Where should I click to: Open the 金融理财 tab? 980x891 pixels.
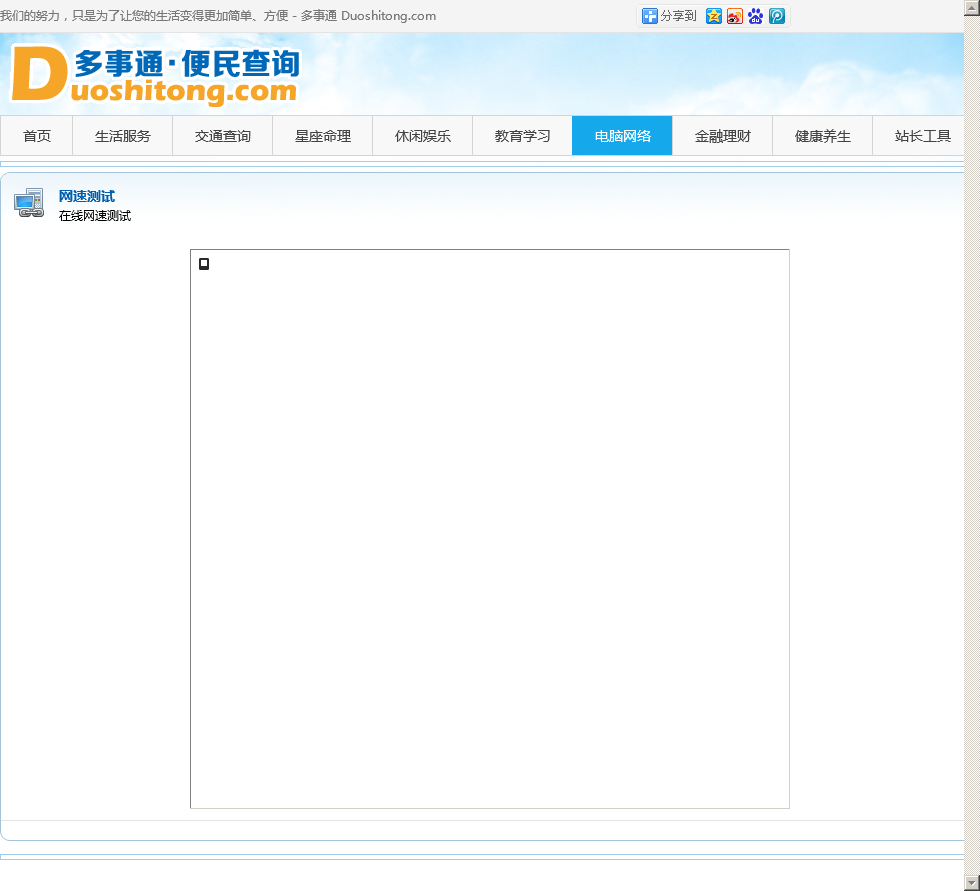coord(722,136)
